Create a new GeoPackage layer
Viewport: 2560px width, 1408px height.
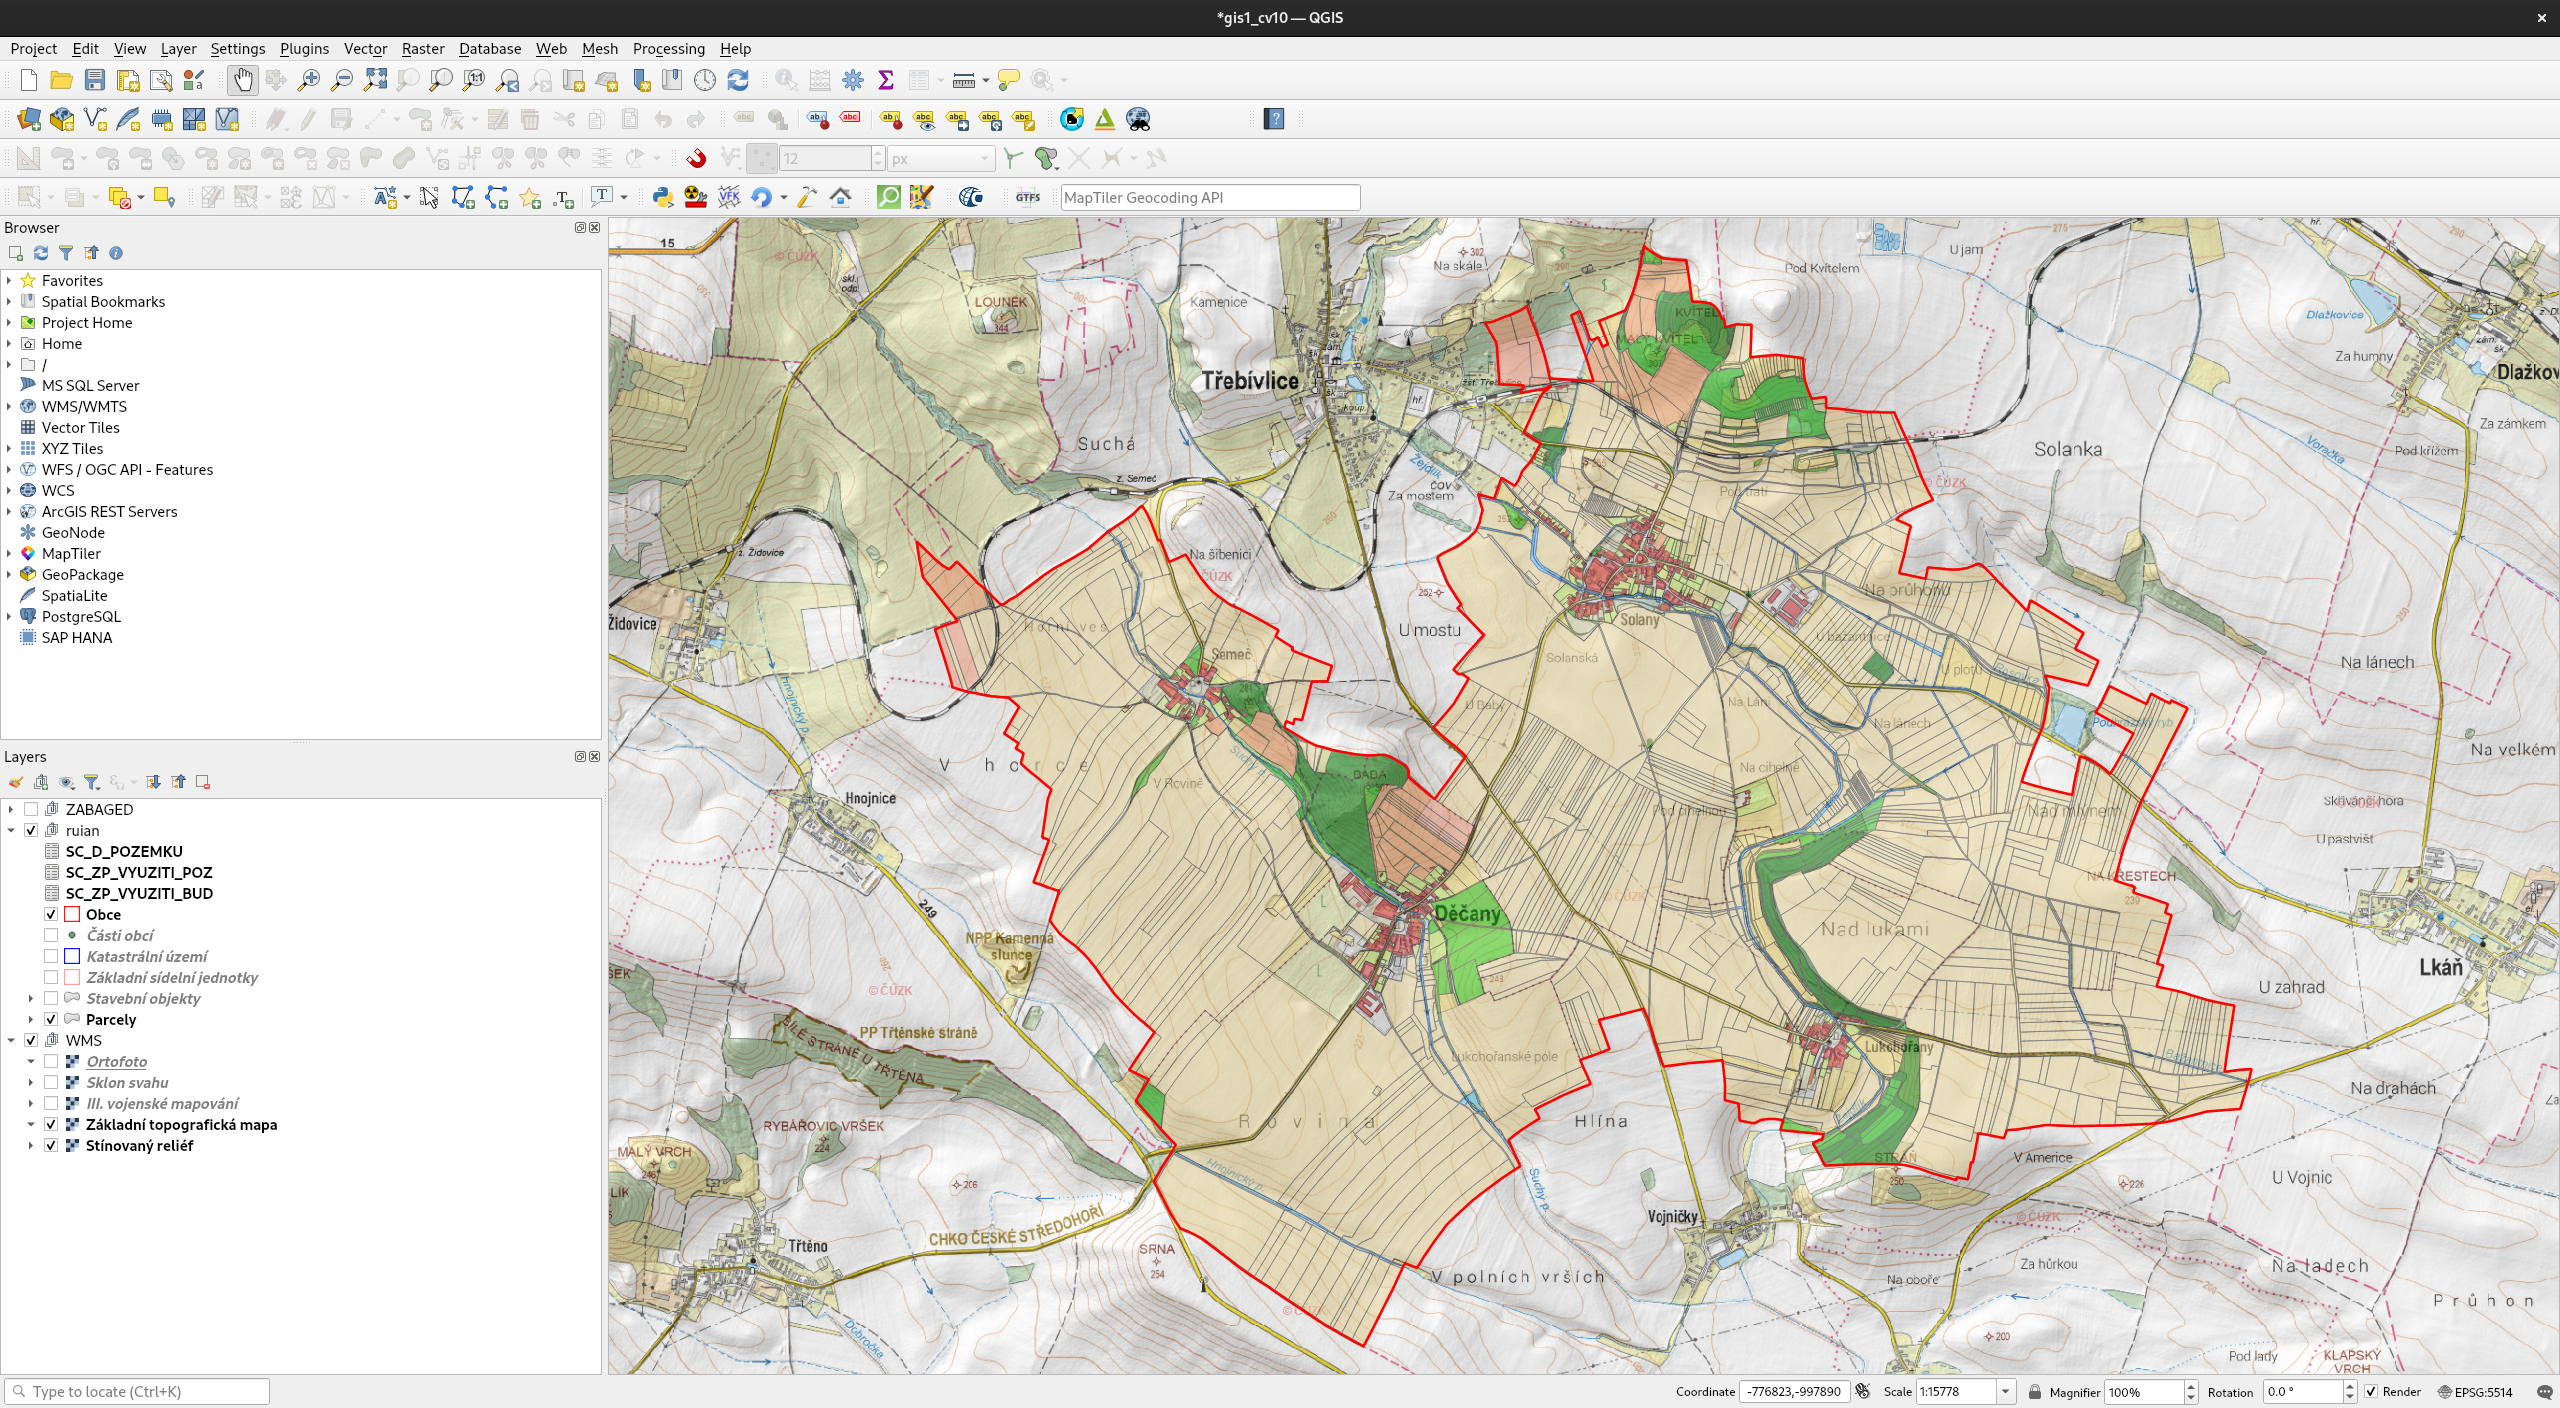pos(62,119)
